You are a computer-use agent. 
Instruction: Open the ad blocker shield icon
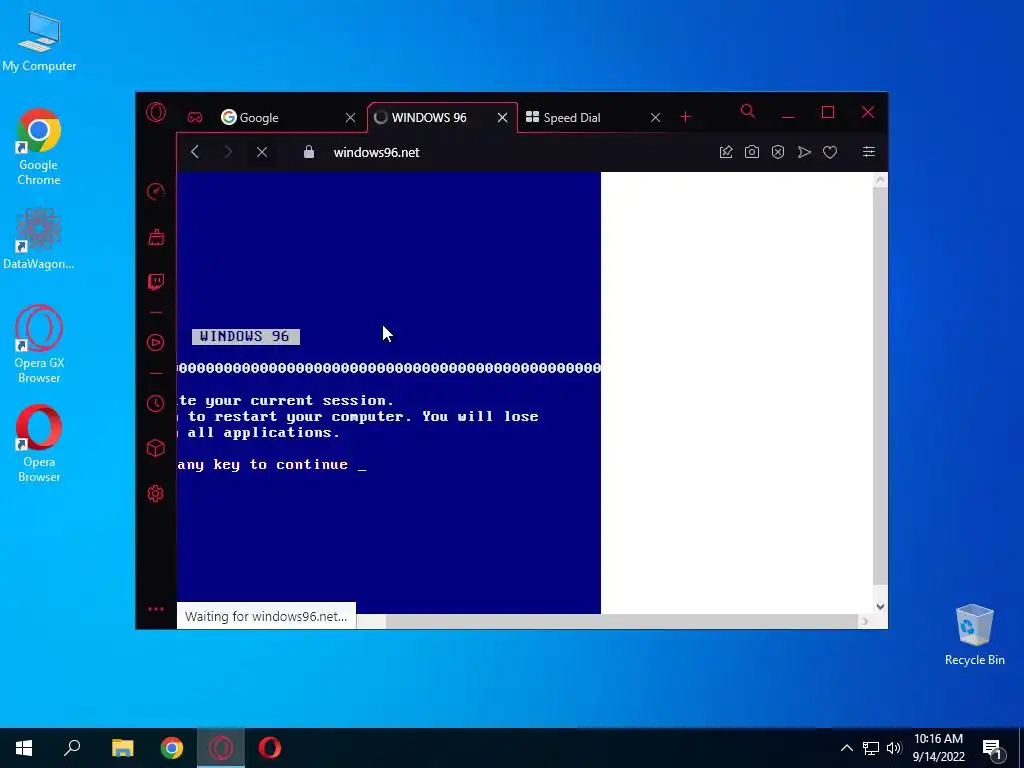[778, 152]
